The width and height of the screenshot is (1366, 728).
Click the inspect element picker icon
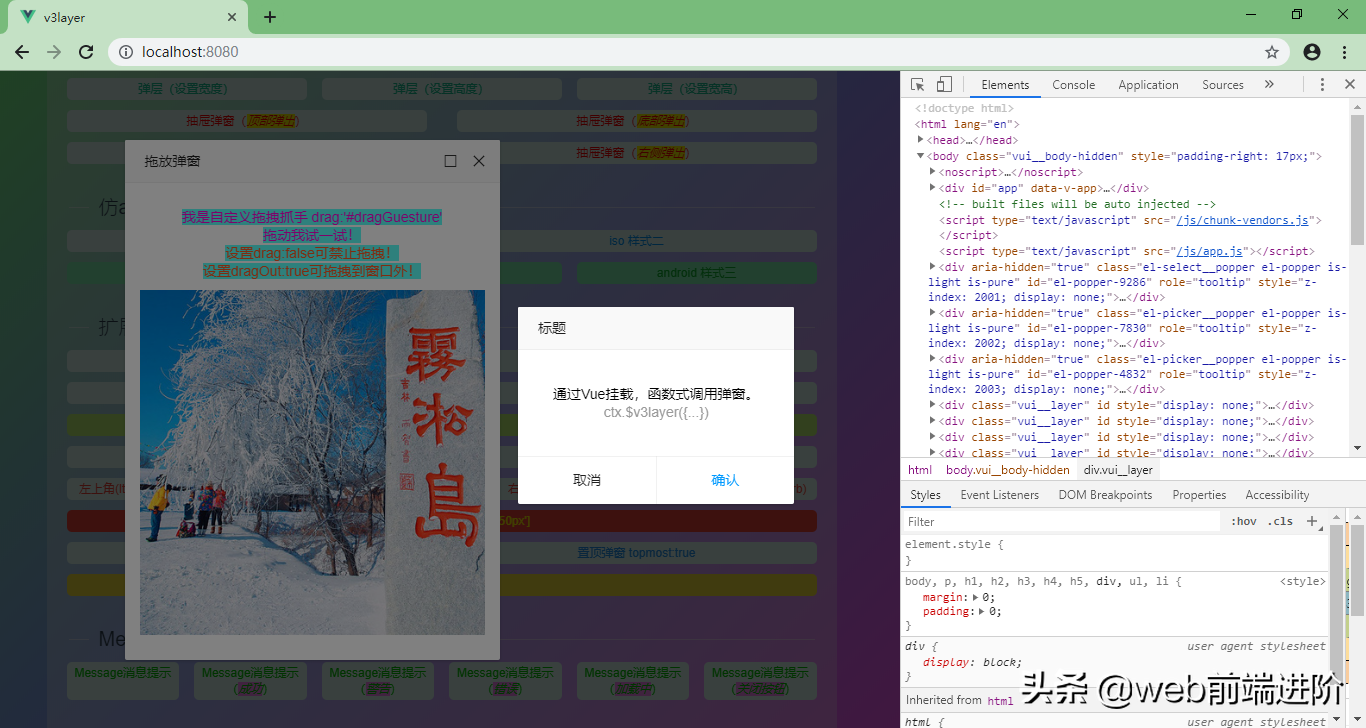pyautogui.click(x=917, y=85)
